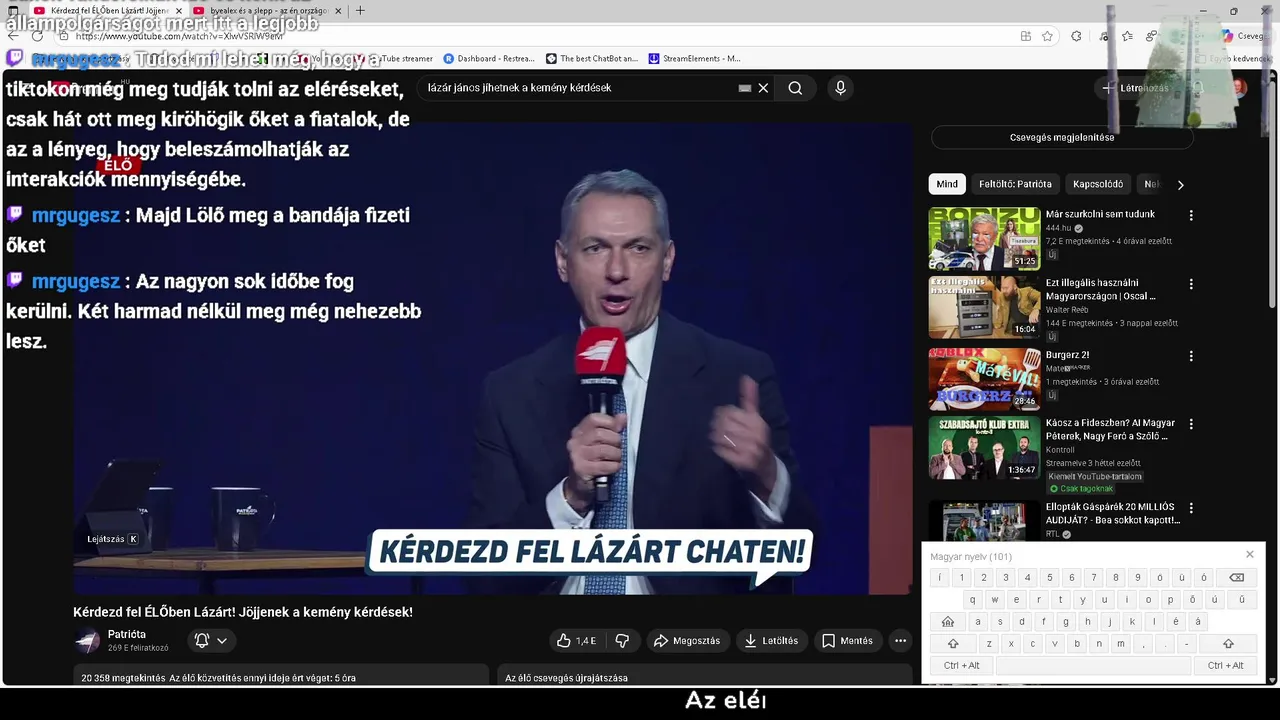This screenshot has width=1280, height=720.
Task: Dislike the video with the thumbs-down icon
Action: tap(622, 641)
